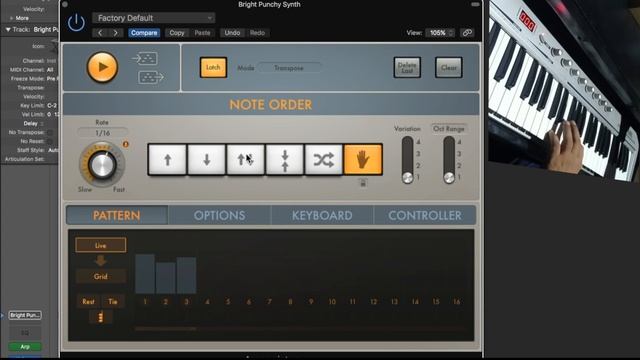Viewport: 640px width, 360px height.
Task: Click the Variation slider handle
Action: click(x=407, y=178)
